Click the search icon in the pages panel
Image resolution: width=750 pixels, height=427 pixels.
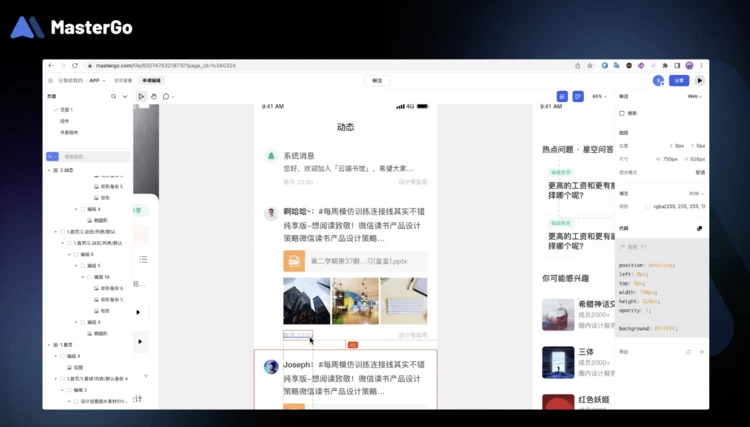[113, 97]
